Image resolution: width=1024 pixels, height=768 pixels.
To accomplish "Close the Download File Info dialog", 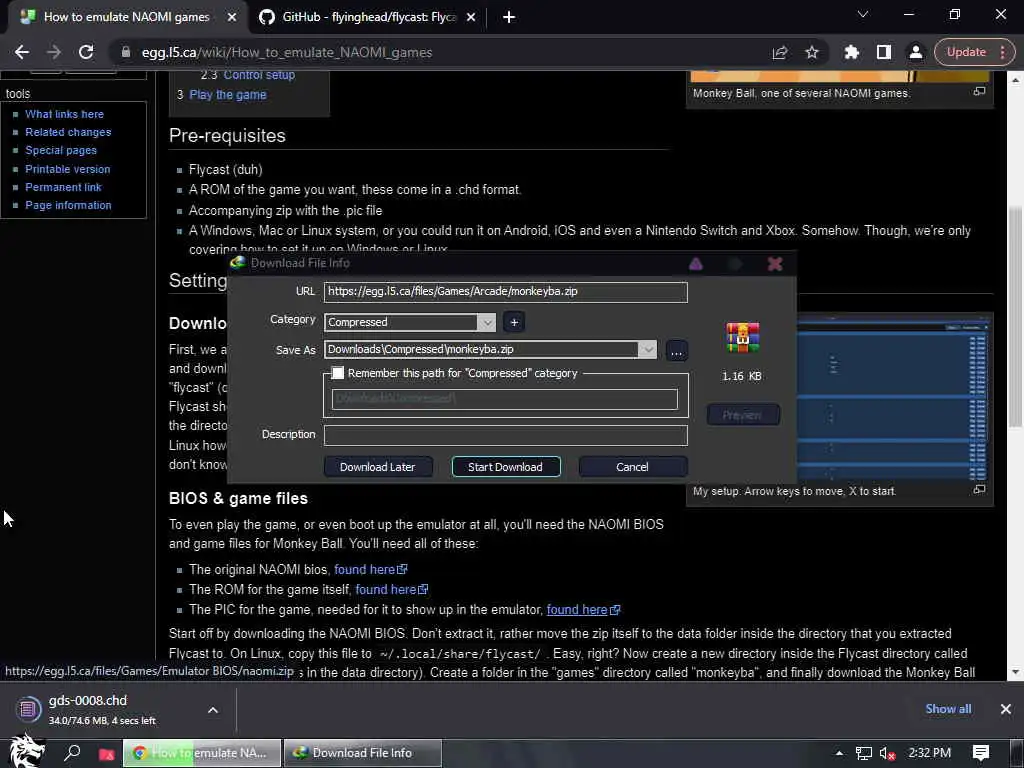I will [775, 264].
